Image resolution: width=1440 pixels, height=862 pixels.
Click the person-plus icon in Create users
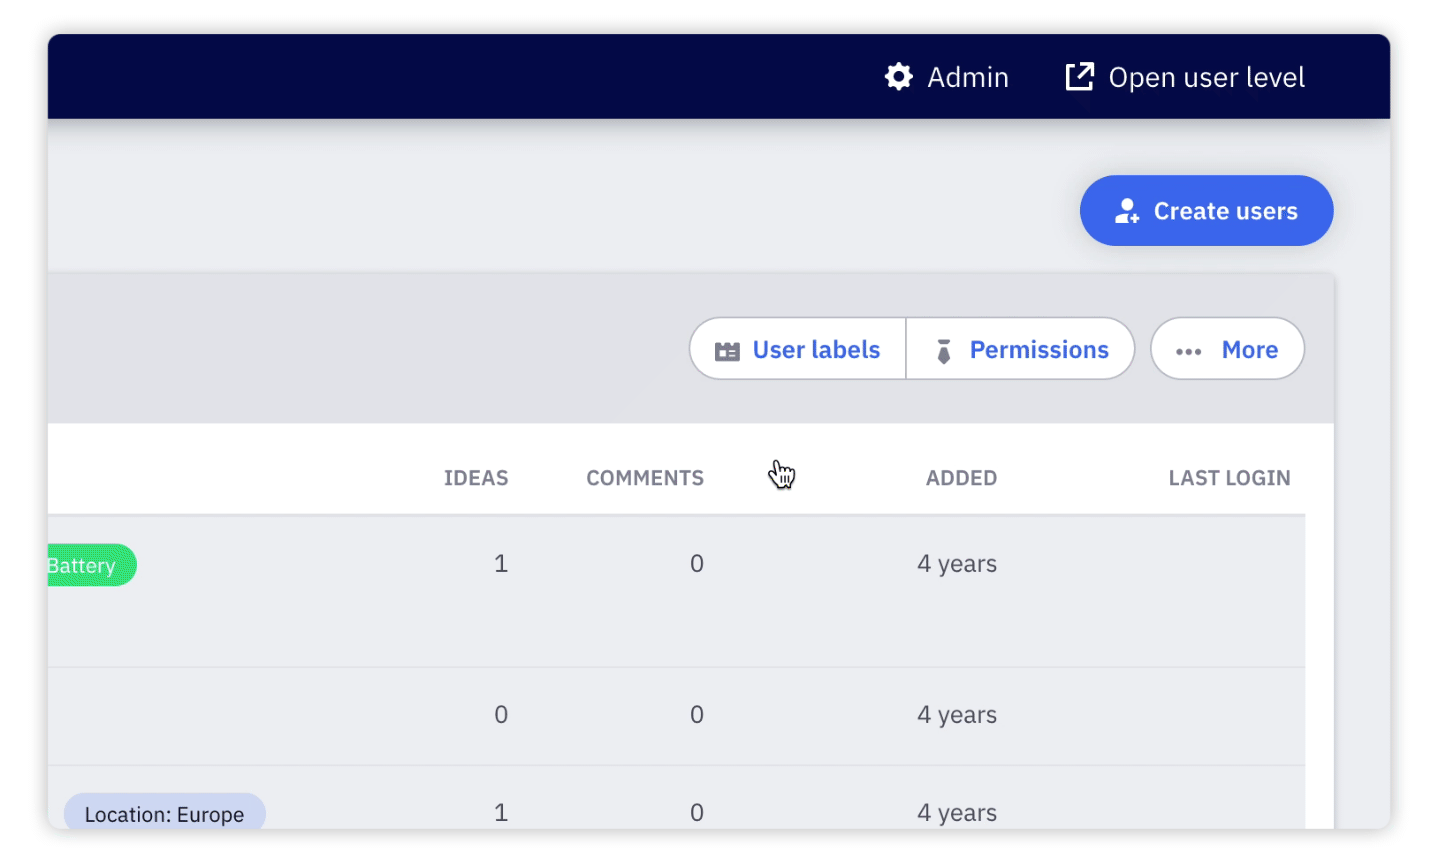[x=1127, y=211]
